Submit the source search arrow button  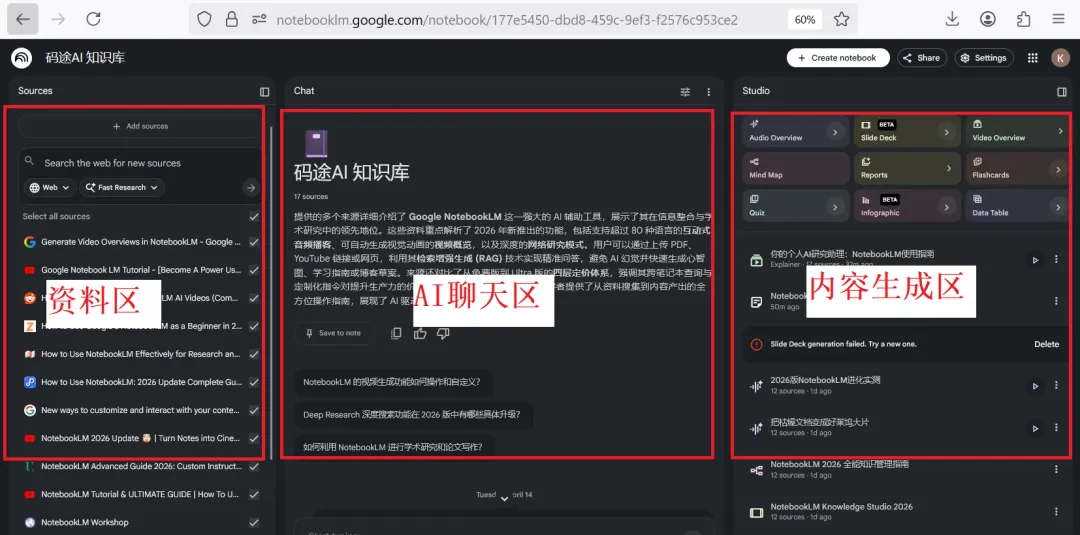[x=251, y=187]
